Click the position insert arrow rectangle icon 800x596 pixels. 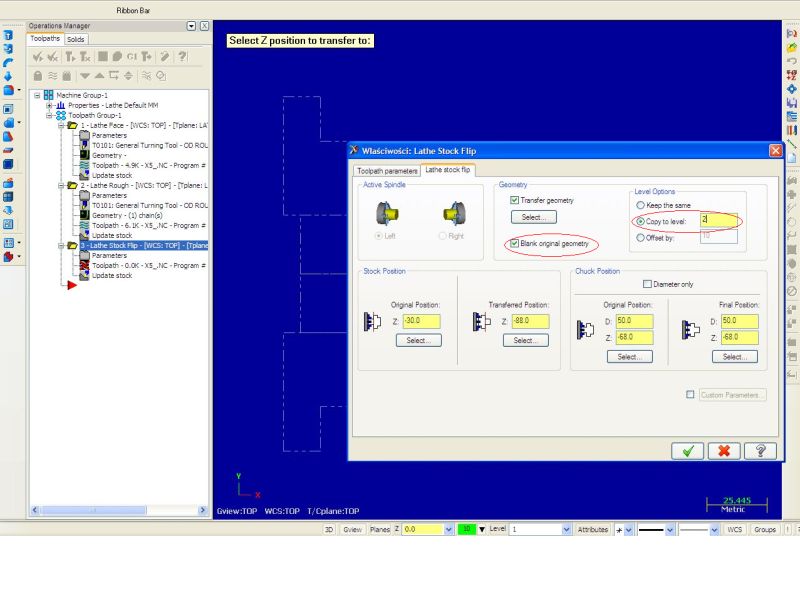click(114, 76)
